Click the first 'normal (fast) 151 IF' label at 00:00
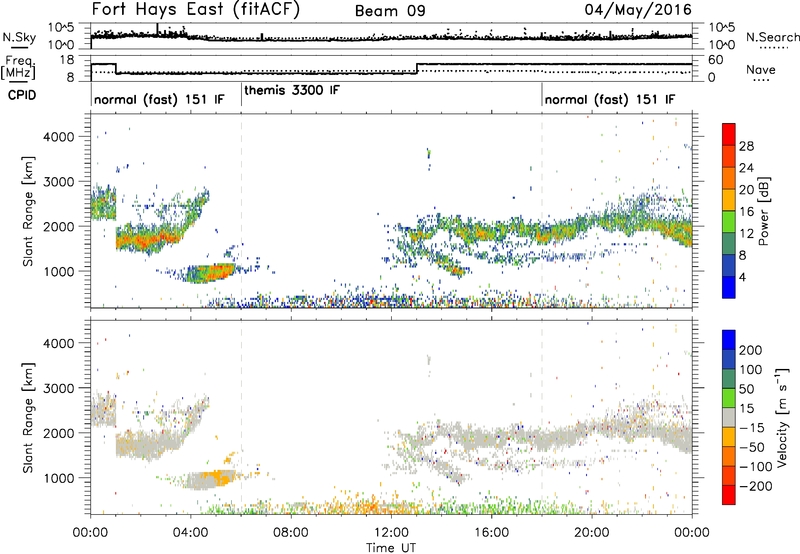 tap(159, 99)
